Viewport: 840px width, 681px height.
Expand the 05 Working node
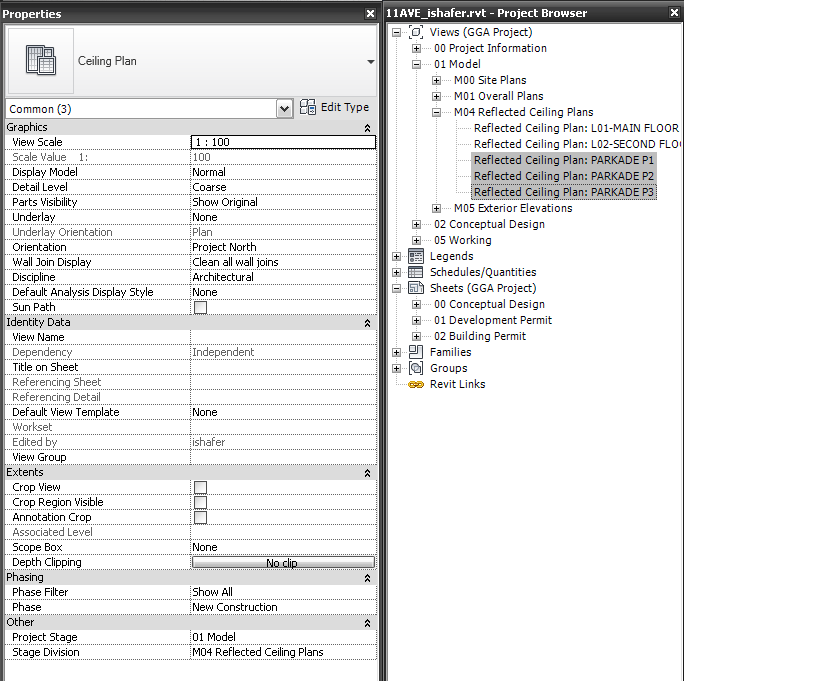coord(416,241)
